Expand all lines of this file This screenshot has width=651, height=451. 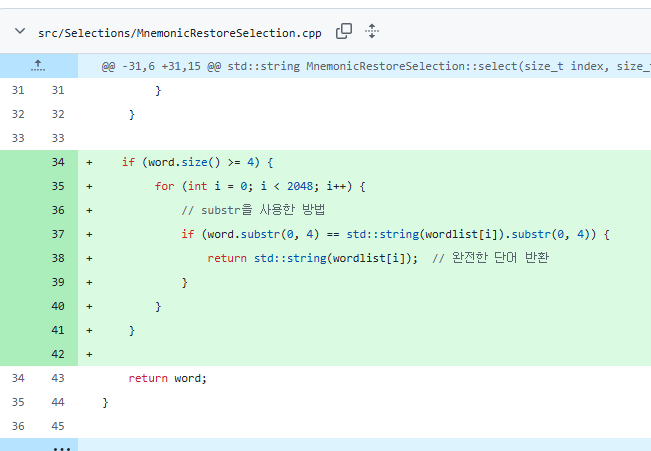pos(372,31)
